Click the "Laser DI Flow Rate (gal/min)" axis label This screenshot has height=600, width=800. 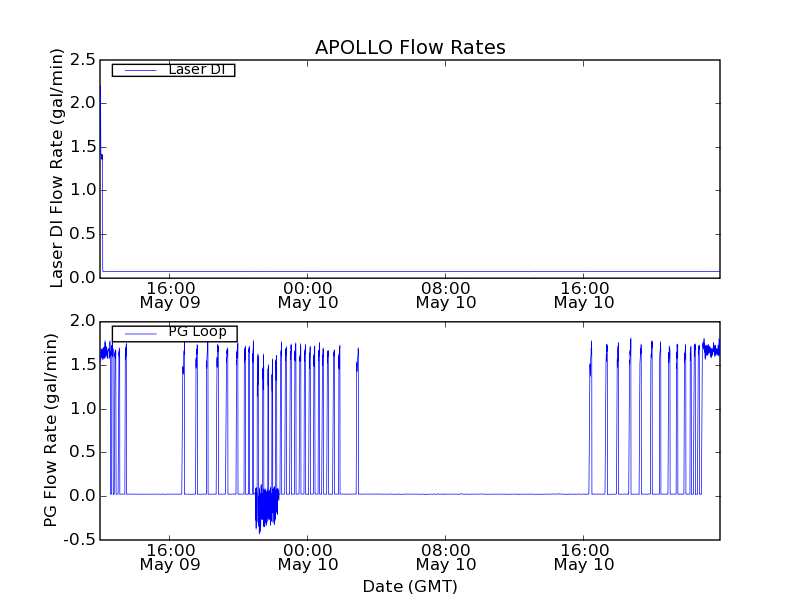click(x=57, y=168)
